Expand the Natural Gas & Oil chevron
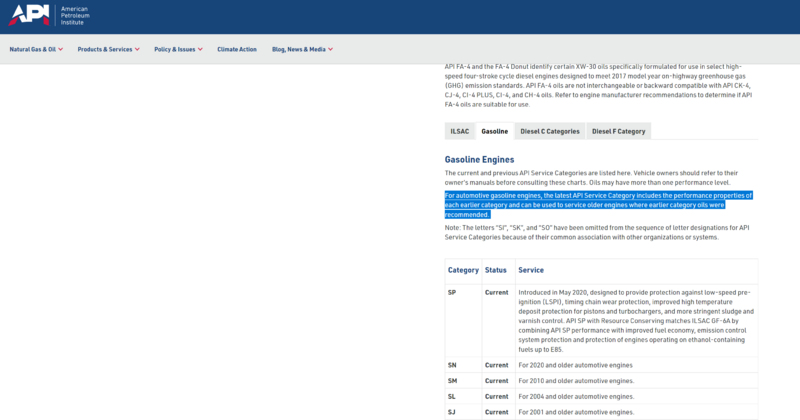The width and height of the screenshot is (800, 420). [x=61, y=50]
